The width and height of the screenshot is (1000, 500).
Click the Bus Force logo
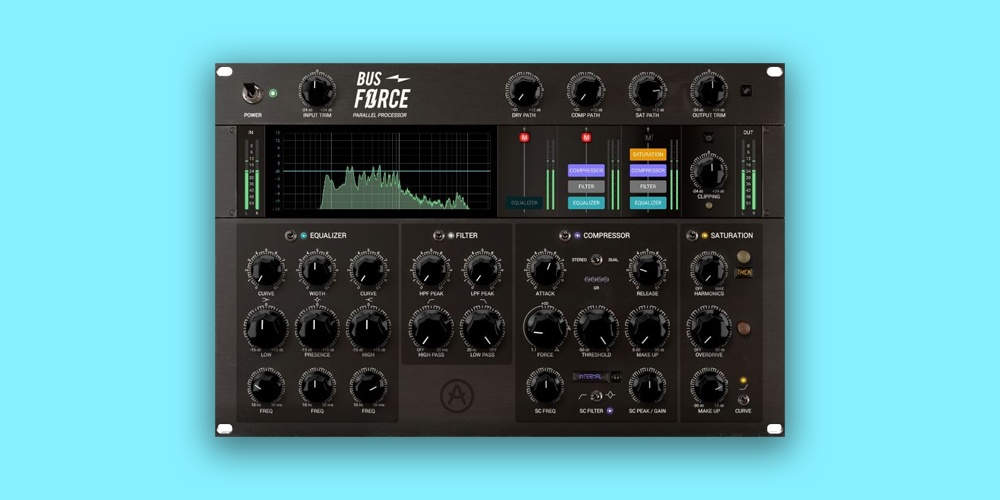point(382,92)
